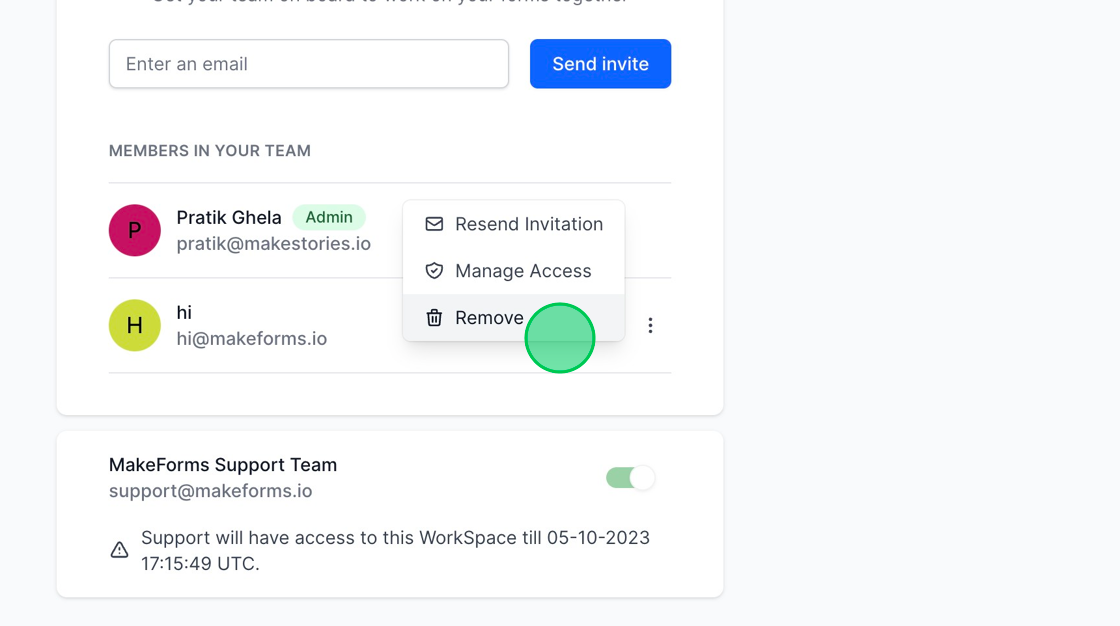Disable MakeForms Support Team access toggle

click(x=630, y=477)
